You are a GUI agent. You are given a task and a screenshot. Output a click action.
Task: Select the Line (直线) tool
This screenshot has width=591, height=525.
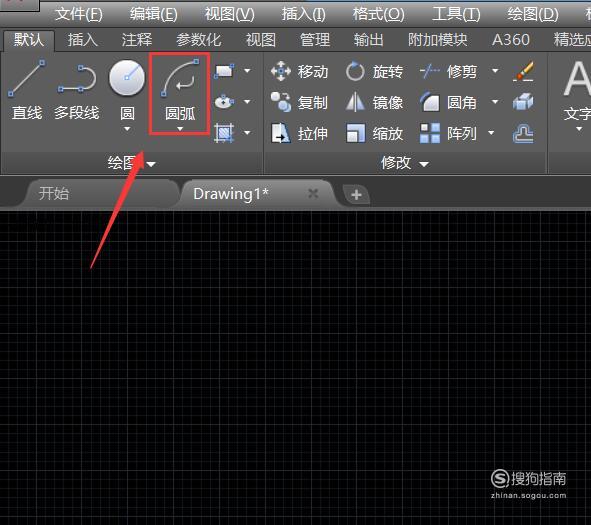pos(26,89)
